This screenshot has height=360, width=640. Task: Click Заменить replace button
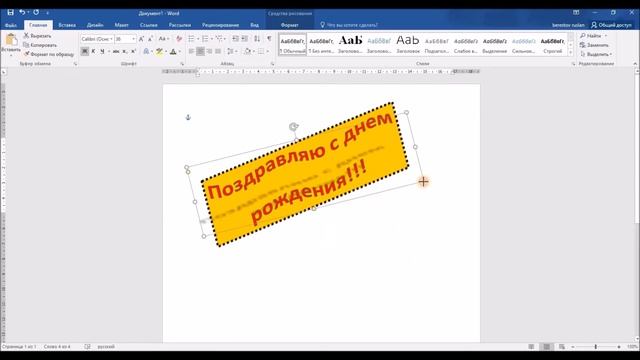[x=594, y=45]
